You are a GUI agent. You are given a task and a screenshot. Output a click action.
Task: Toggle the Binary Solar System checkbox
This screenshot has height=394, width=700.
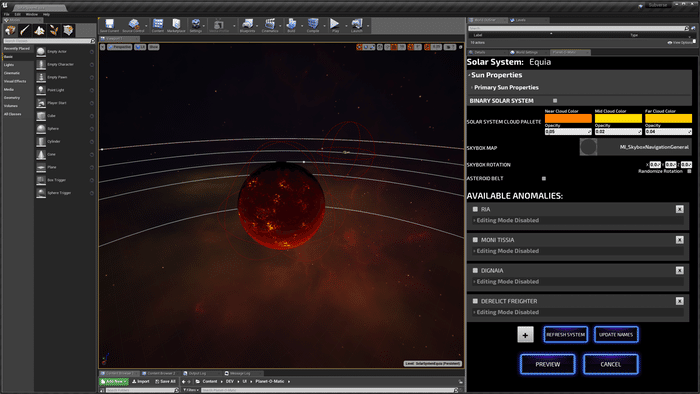tap(555, 101)
